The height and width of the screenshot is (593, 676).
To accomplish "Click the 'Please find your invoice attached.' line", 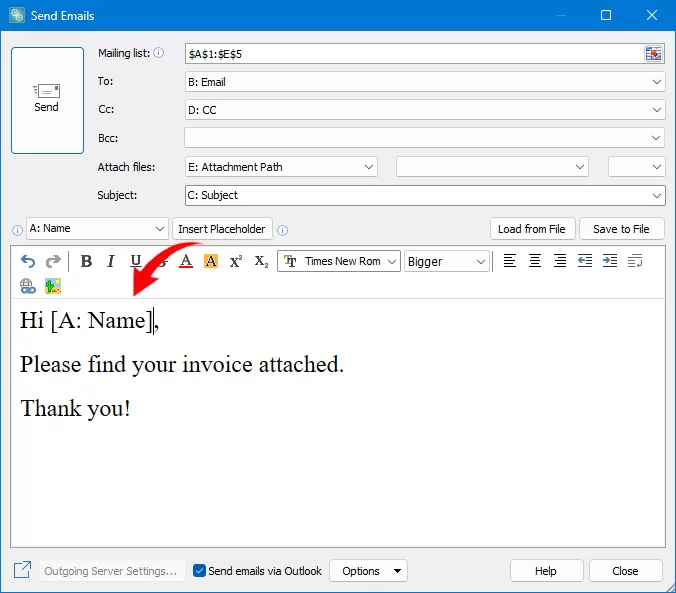I will point(182,364).
